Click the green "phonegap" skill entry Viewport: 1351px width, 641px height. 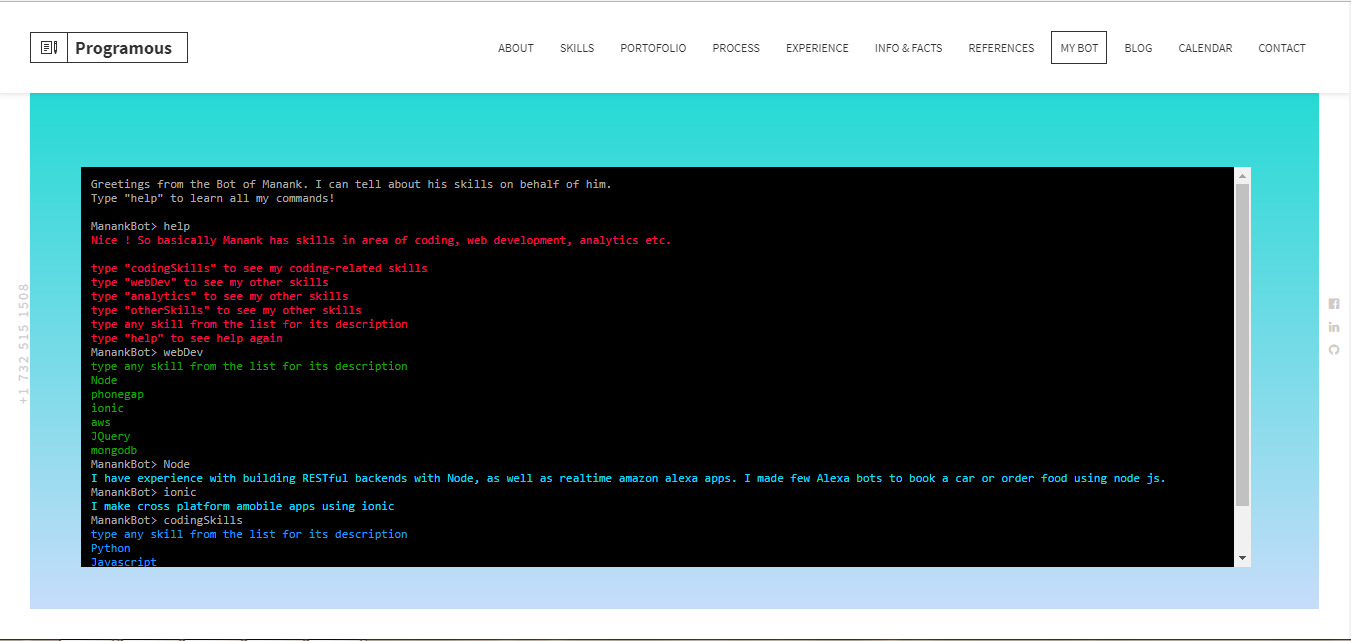117,394
